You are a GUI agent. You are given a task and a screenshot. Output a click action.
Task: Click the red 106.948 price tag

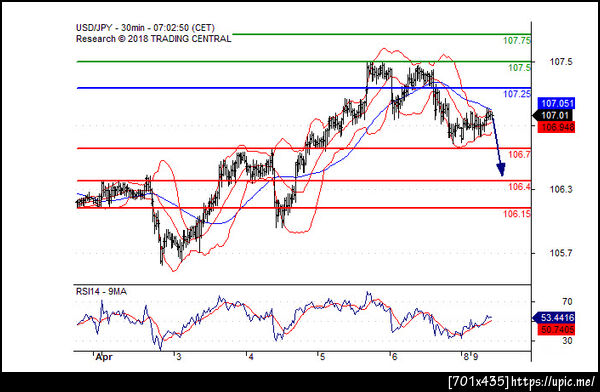[557, 127]
